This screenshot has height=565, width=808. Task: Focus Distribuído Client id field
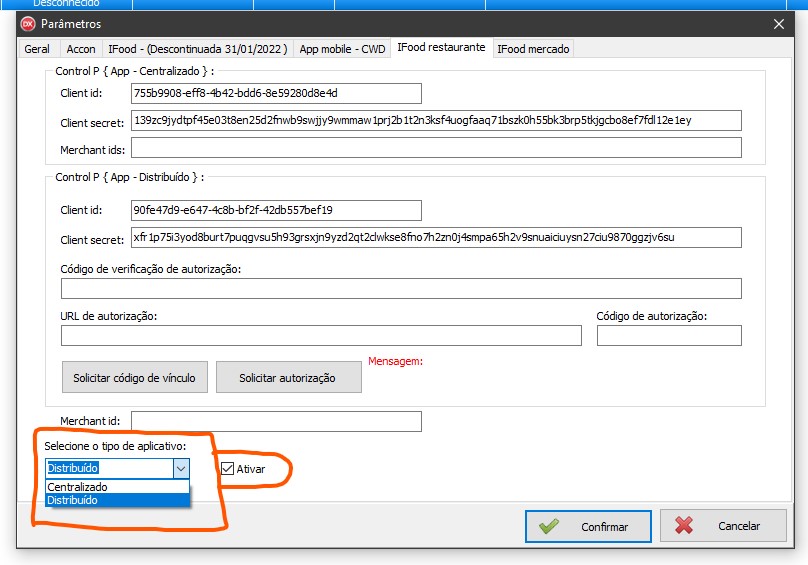(x=276, y=210)
